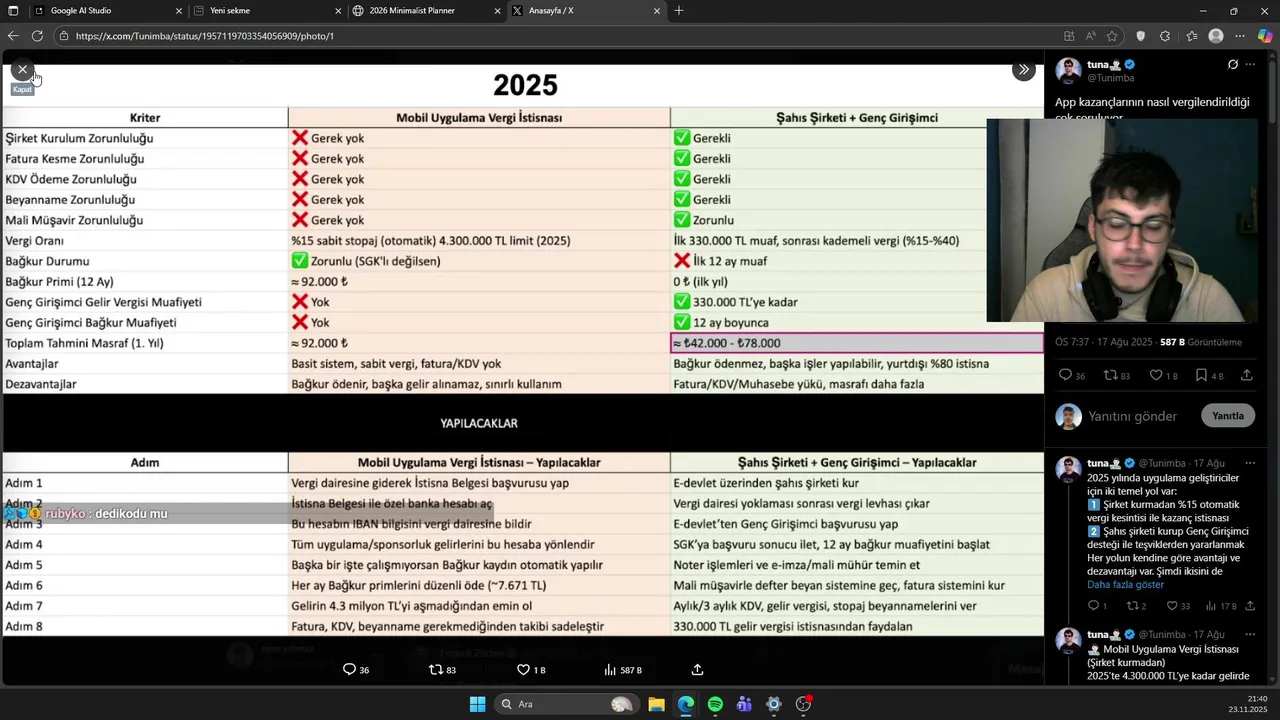Click the @Tunimba handle at panel top
Image resolution: width=1280 pixels, height=720 pixels.
pyautogui.click(x=1110, y=78)
